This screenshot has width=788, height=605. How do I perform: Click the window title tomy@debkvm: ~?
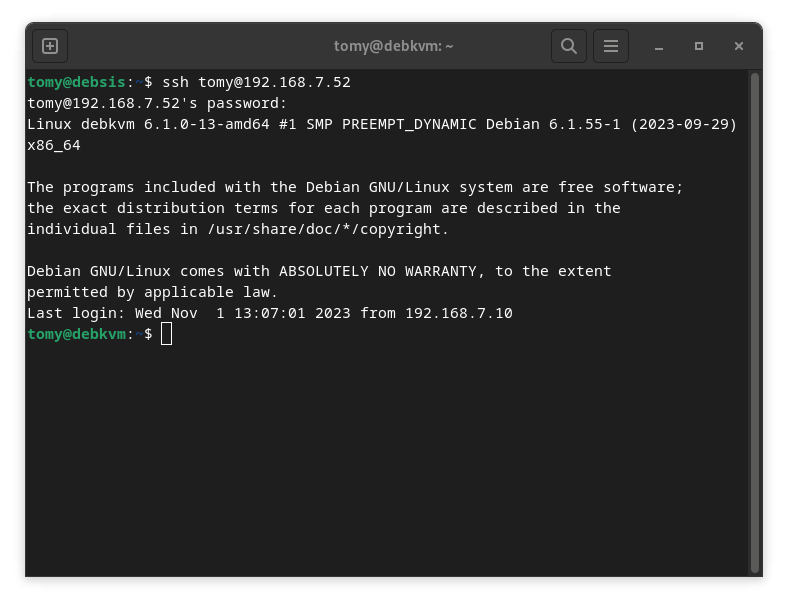393,46
